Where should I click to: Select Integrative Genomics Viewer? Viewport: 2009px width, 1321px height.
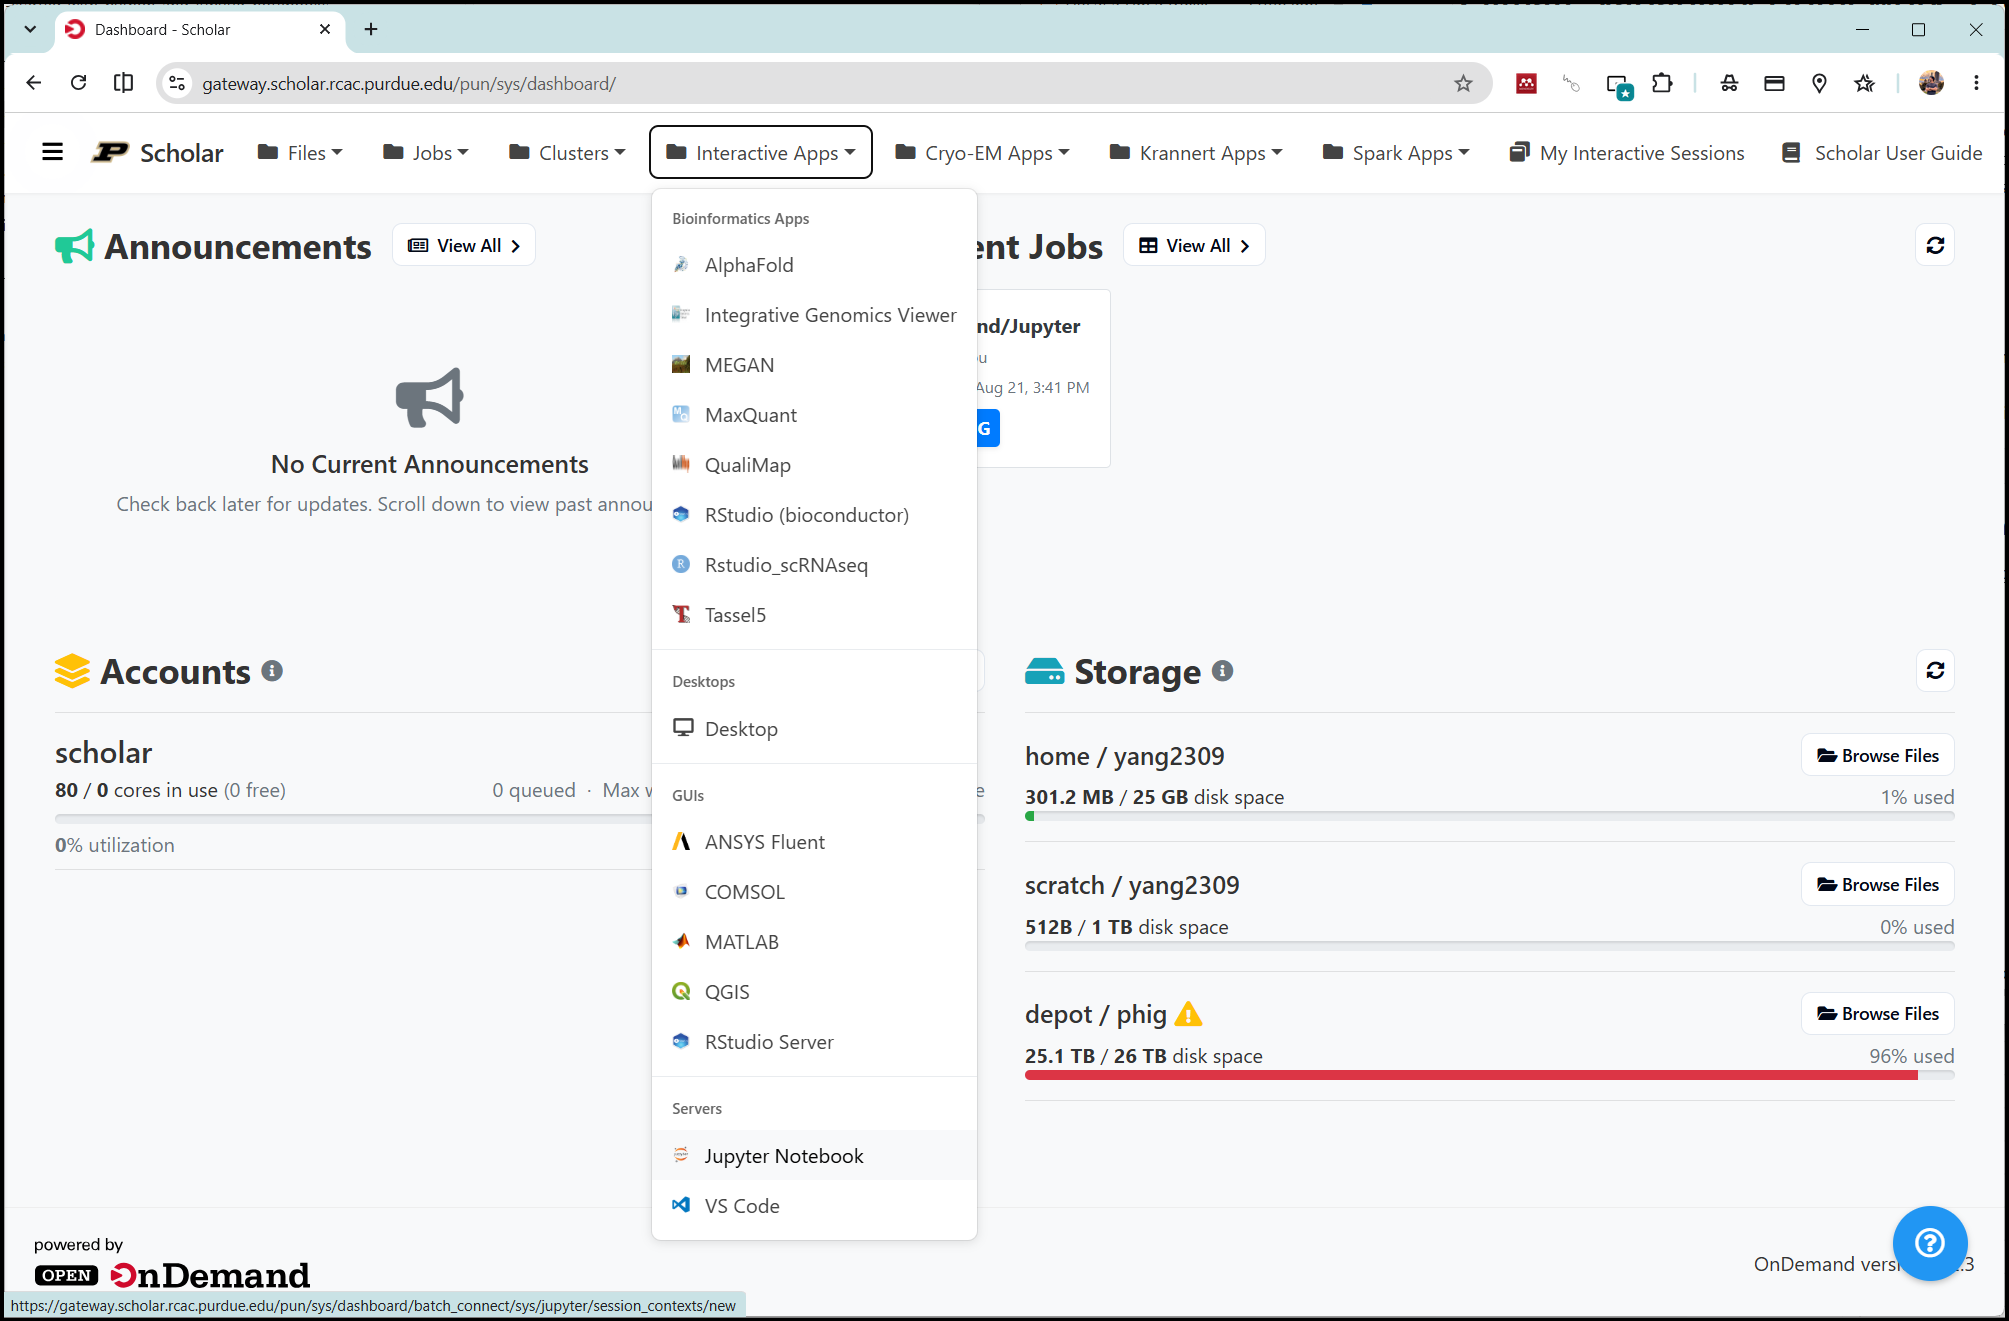pyautogui.click(x=814, y=315)
